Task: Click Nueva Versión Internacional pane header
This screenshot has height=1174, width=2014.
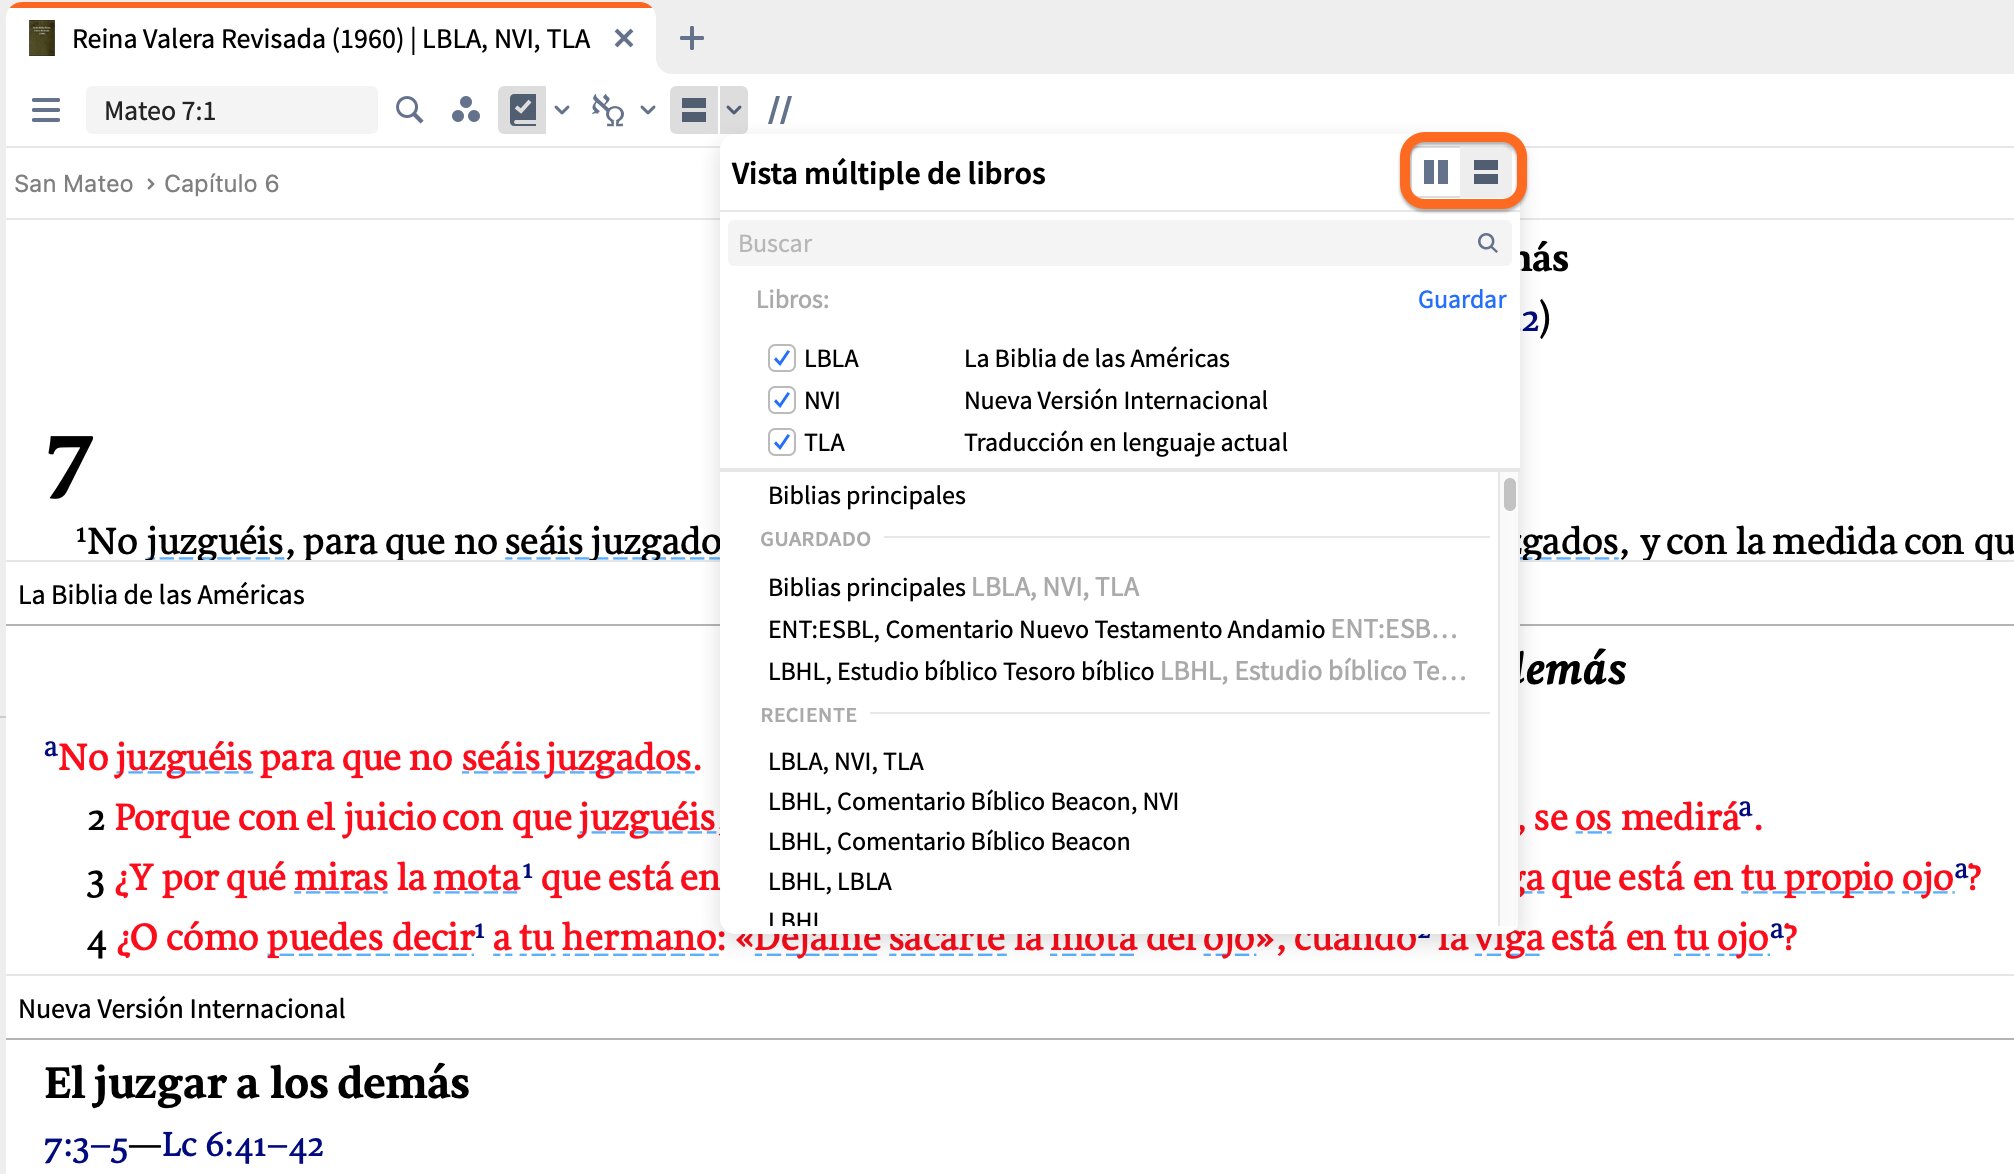Action: pos(182,1009)
